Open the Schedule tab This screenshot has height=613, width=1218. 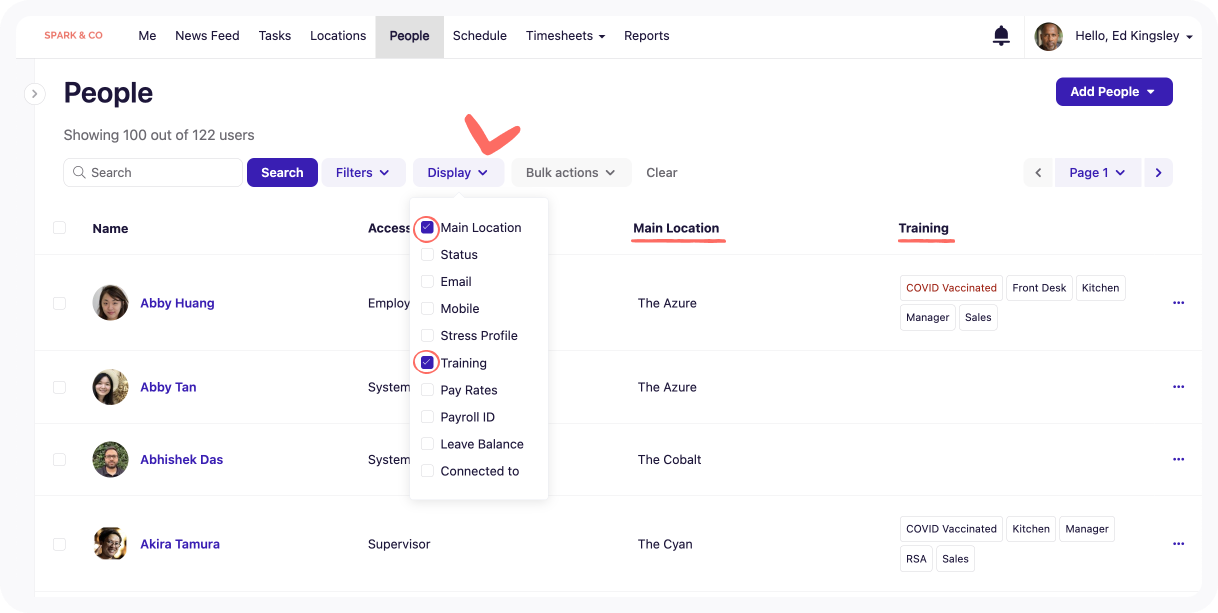(x=479, y=36)
